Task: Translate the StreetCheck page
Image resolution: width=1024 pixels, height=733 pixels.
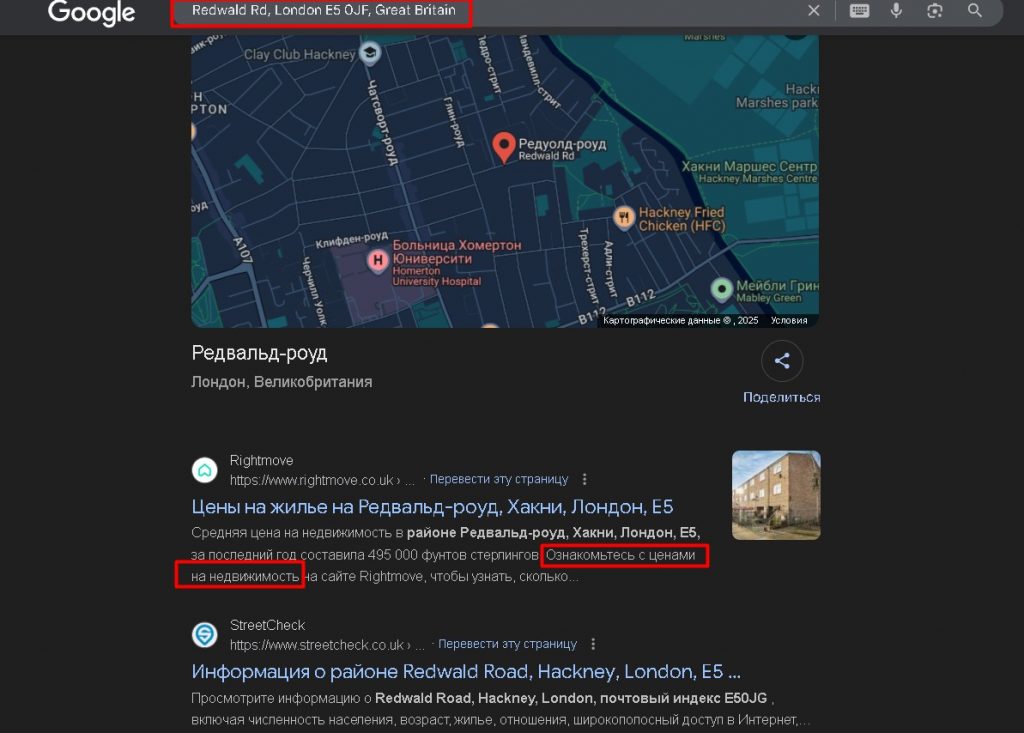Action: point(507,643)
